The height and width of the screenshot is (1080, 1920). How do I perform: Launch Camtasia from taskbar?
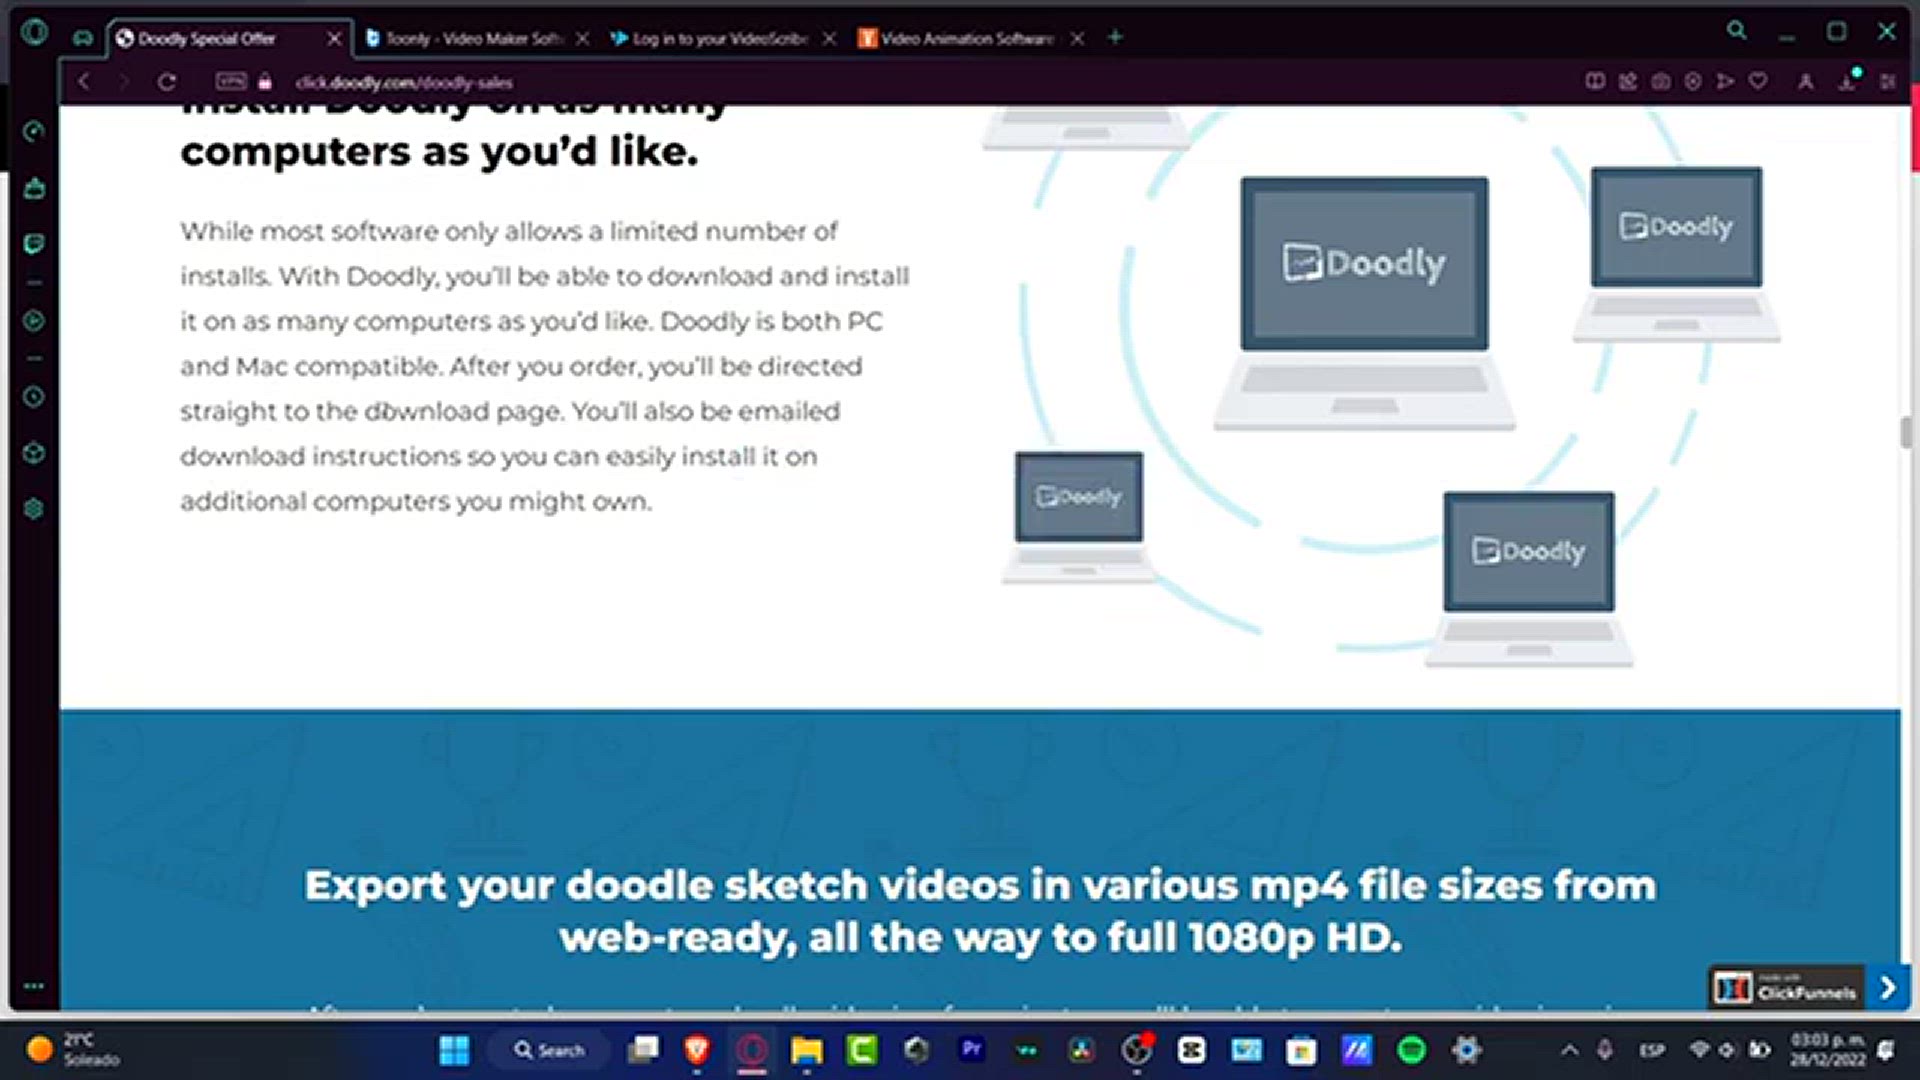click(861, 1050)
